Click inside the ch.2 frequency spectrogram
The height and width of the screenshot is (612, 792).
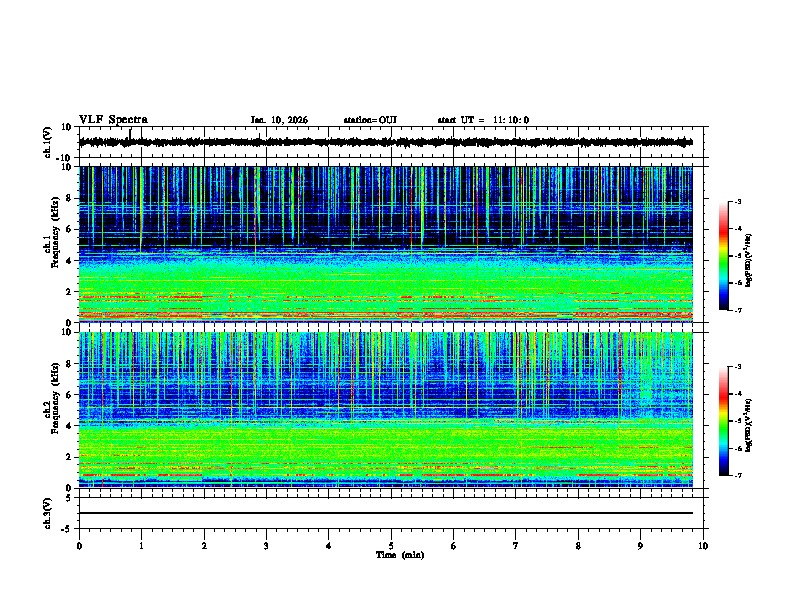[385, 410]
